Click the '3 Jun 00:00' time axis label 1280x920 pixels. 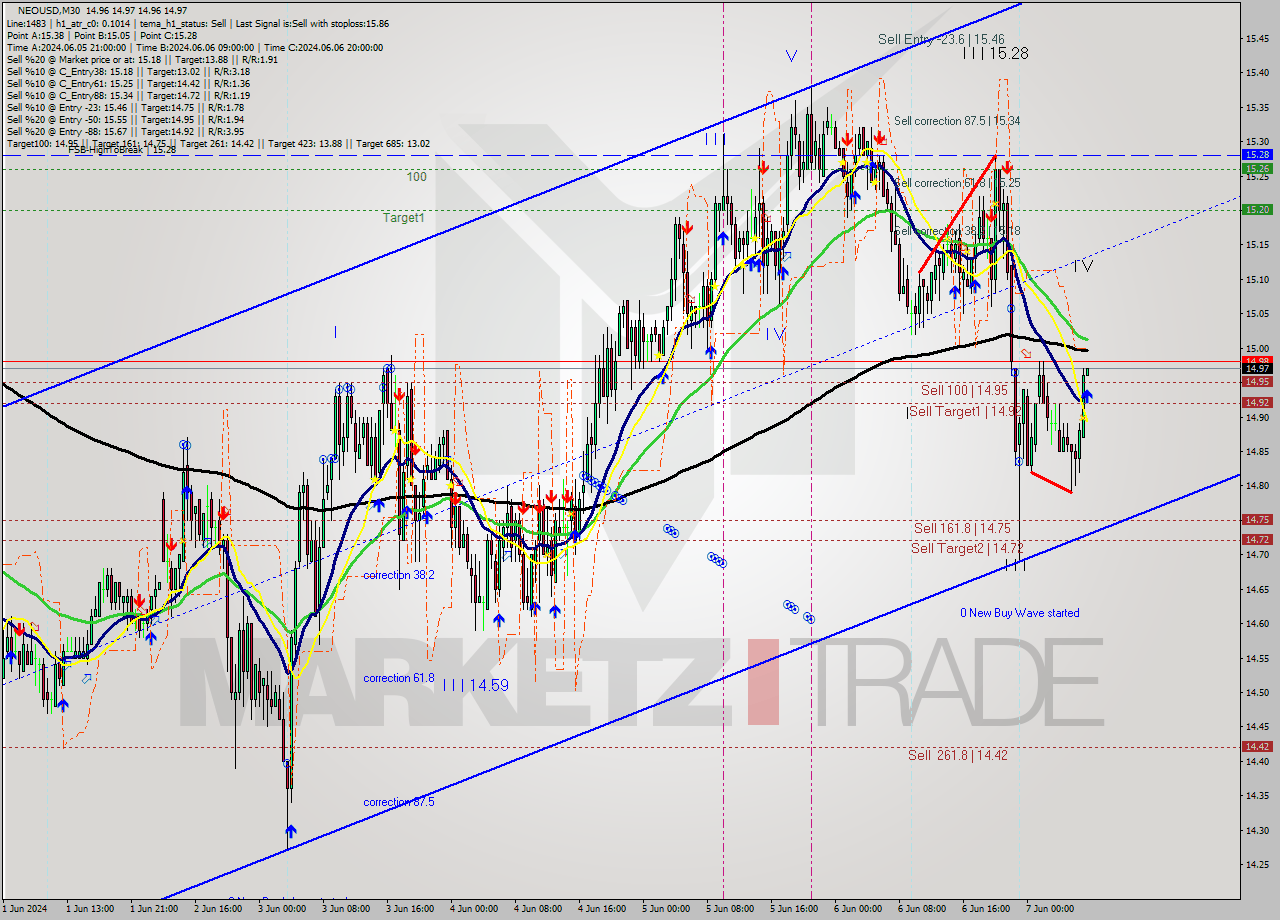282,909
